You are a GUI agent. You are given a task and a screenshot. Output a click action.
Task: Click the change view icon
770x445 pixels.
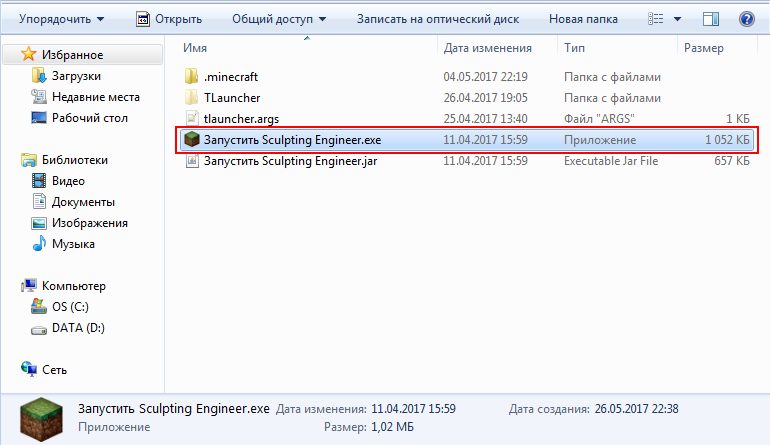(657, 18)
